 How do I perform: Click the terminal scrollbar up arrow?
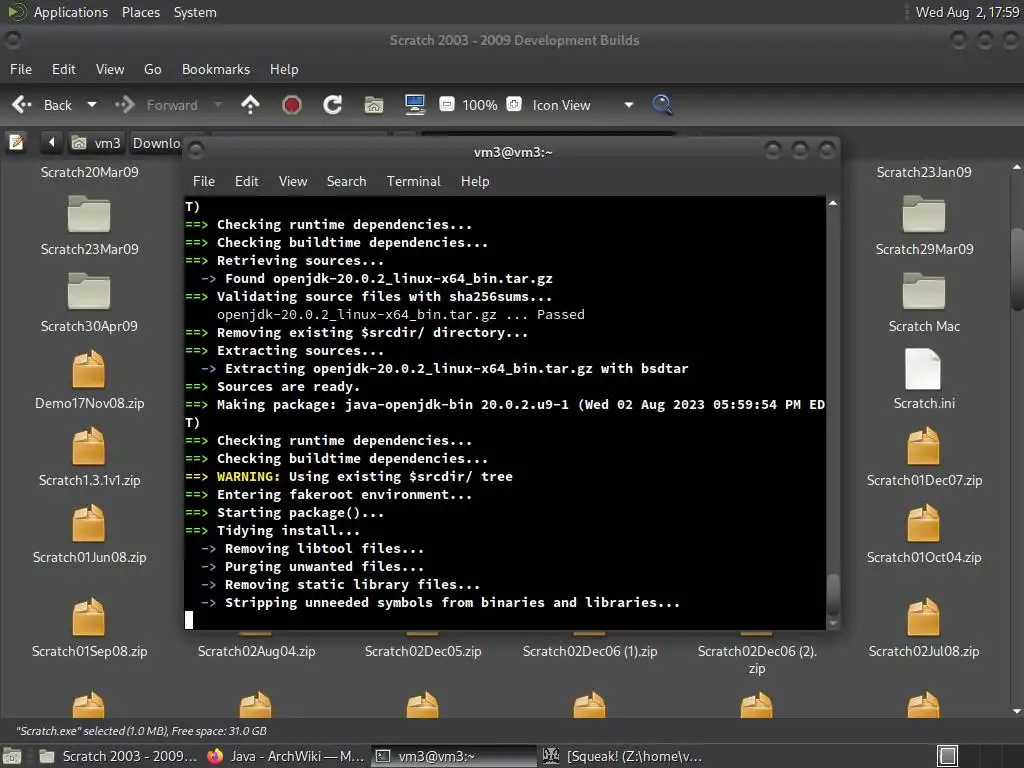click(x=833, y=203)
